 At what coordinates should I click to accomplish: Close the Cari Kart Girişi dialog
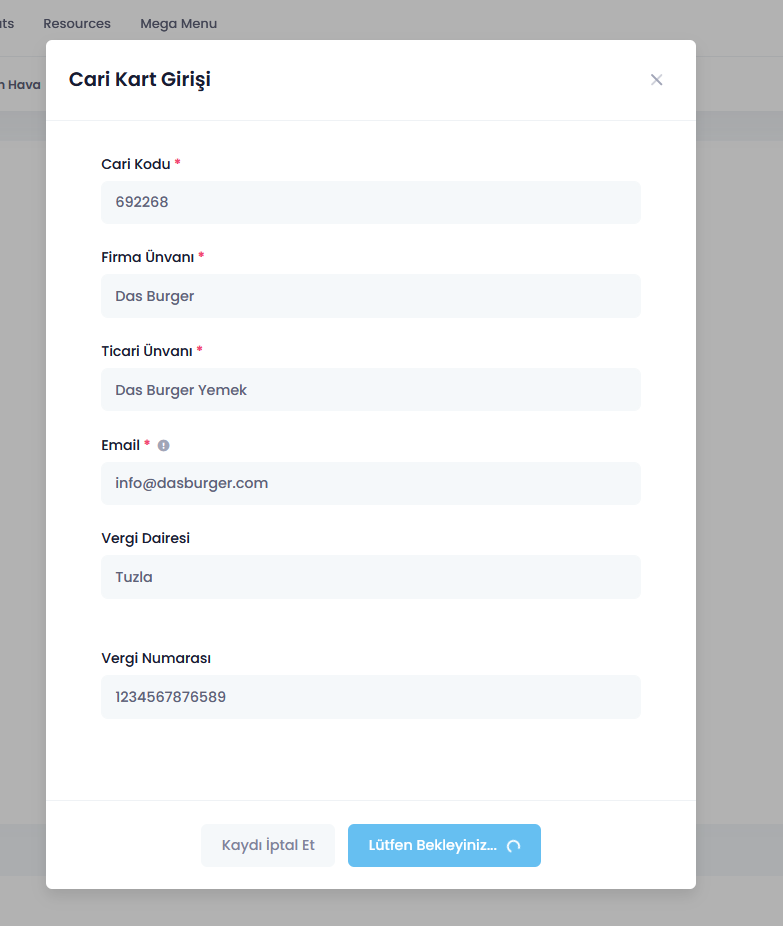coord(656,80)
